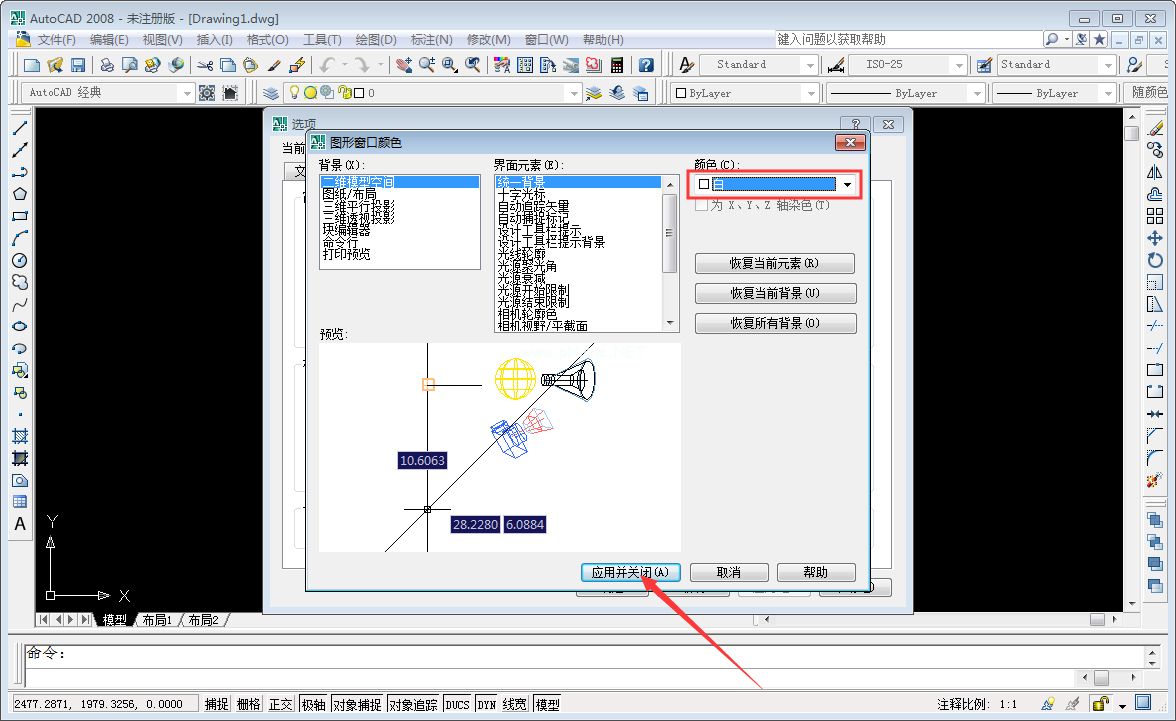
Task: Check 为 X、Y、Z 轴染色 option
Action: [x=701, y=204]
